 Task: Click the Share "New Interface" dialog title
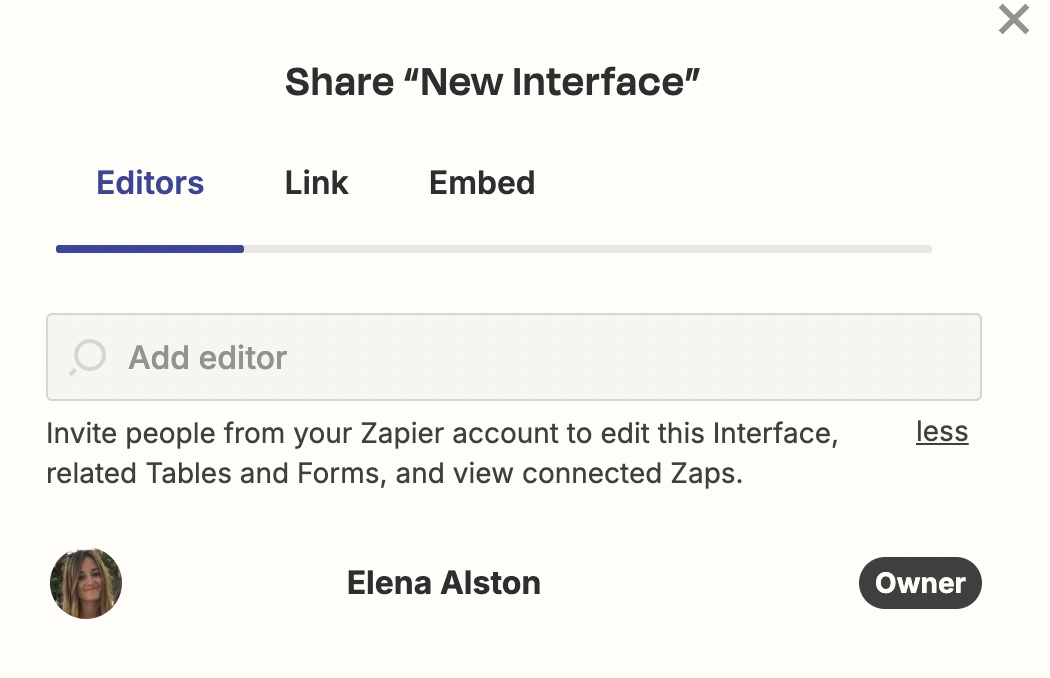(492, 82)
